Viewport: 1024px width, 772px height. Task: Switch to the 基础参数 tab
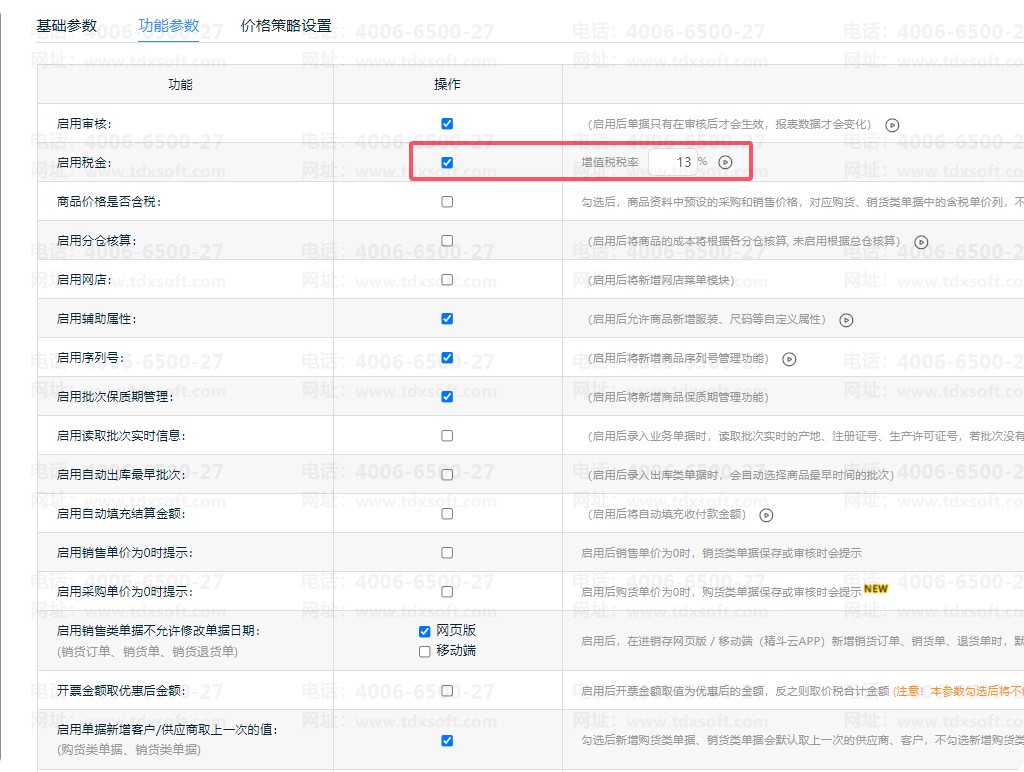67,26
